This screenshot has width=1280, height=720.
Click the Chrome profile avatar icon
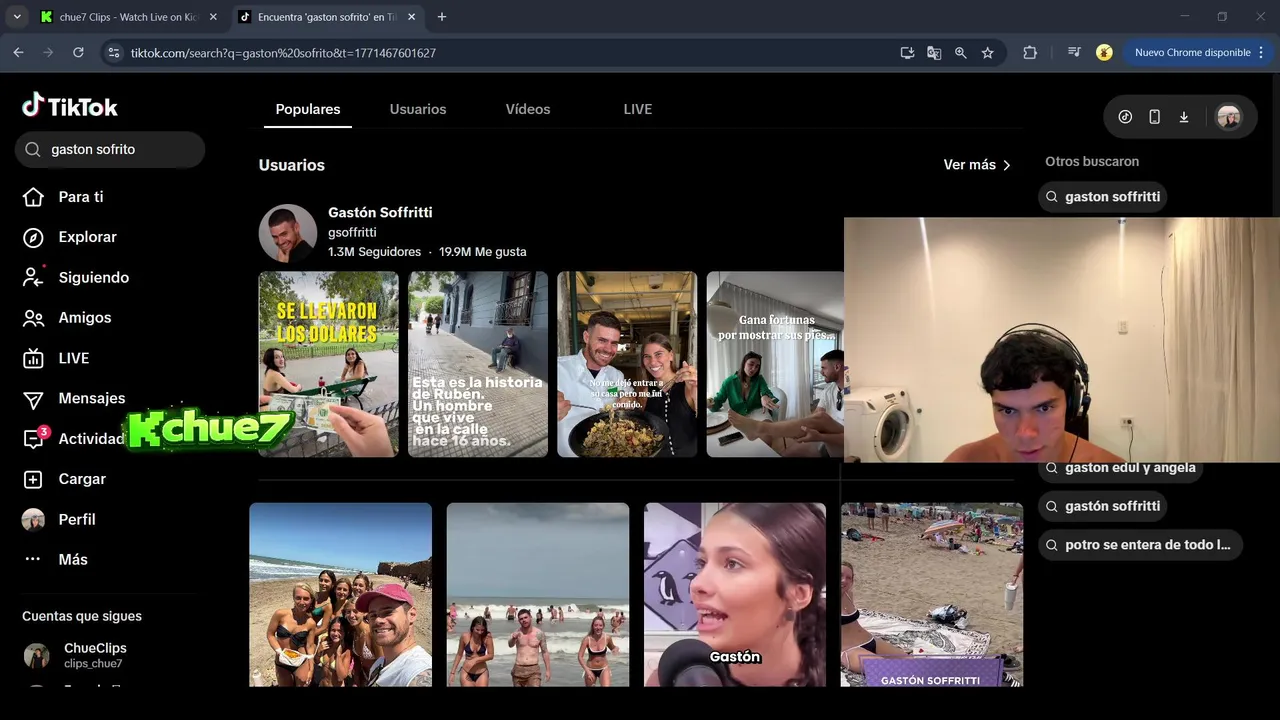1104,53
